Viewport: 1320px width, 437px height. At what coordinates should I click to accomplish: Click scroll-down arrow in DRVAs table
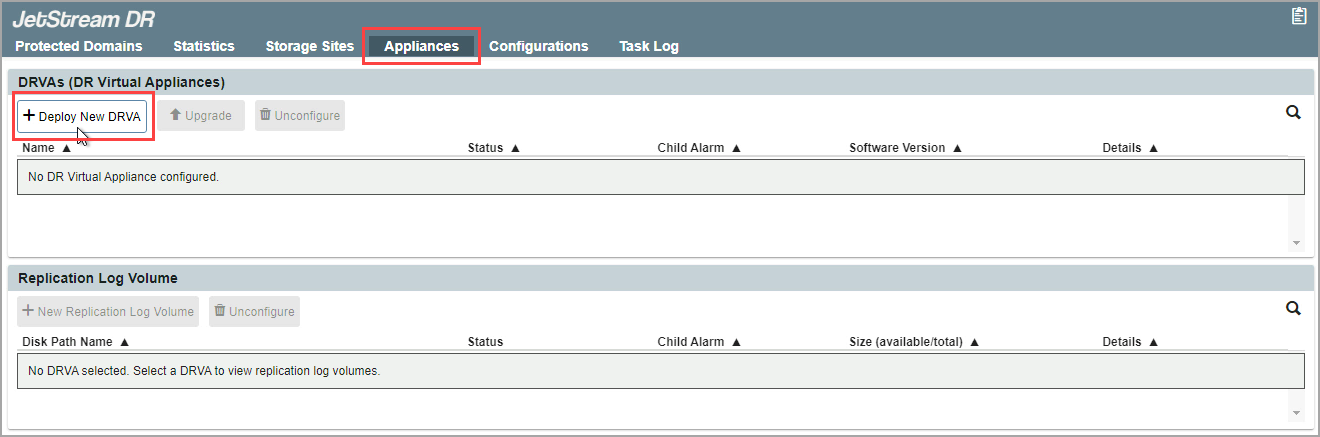(1296, 243)
